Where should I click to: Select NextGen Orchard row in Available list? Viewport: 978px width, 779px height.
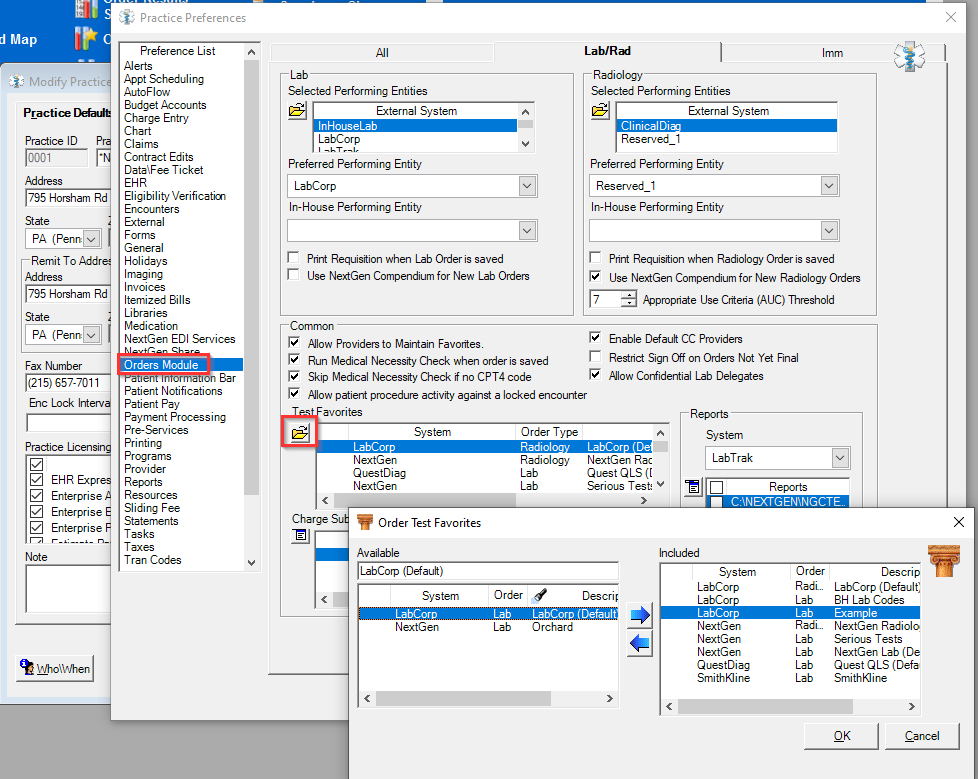point(488,627)
